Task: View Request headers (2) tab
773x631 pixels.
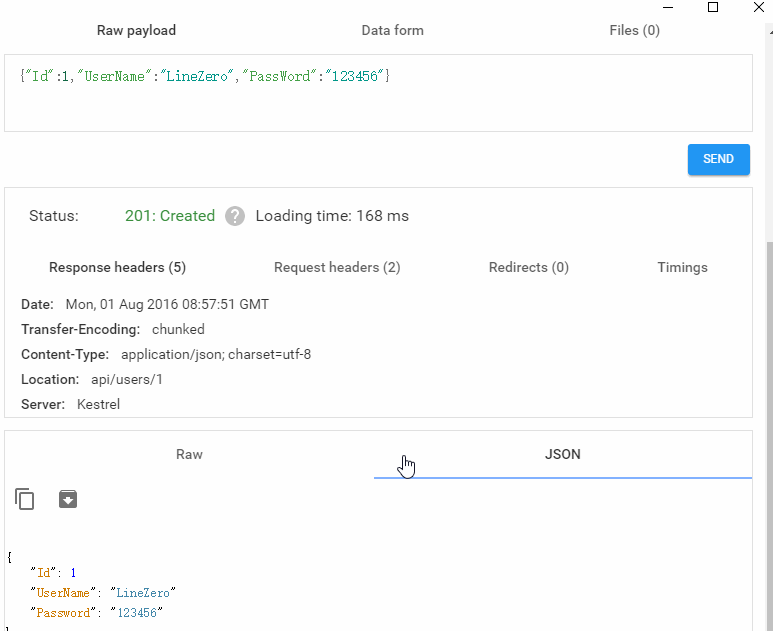Action: (x=337, y=267)
